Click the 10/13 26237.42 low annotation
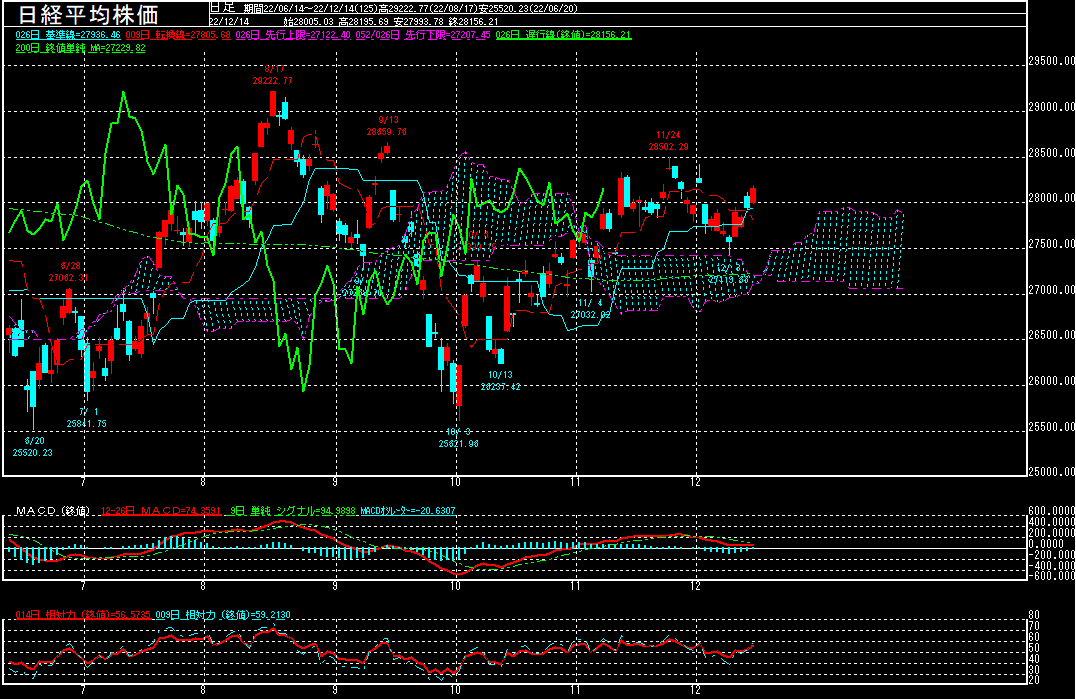1076x699 pixels. click(500, 381)
